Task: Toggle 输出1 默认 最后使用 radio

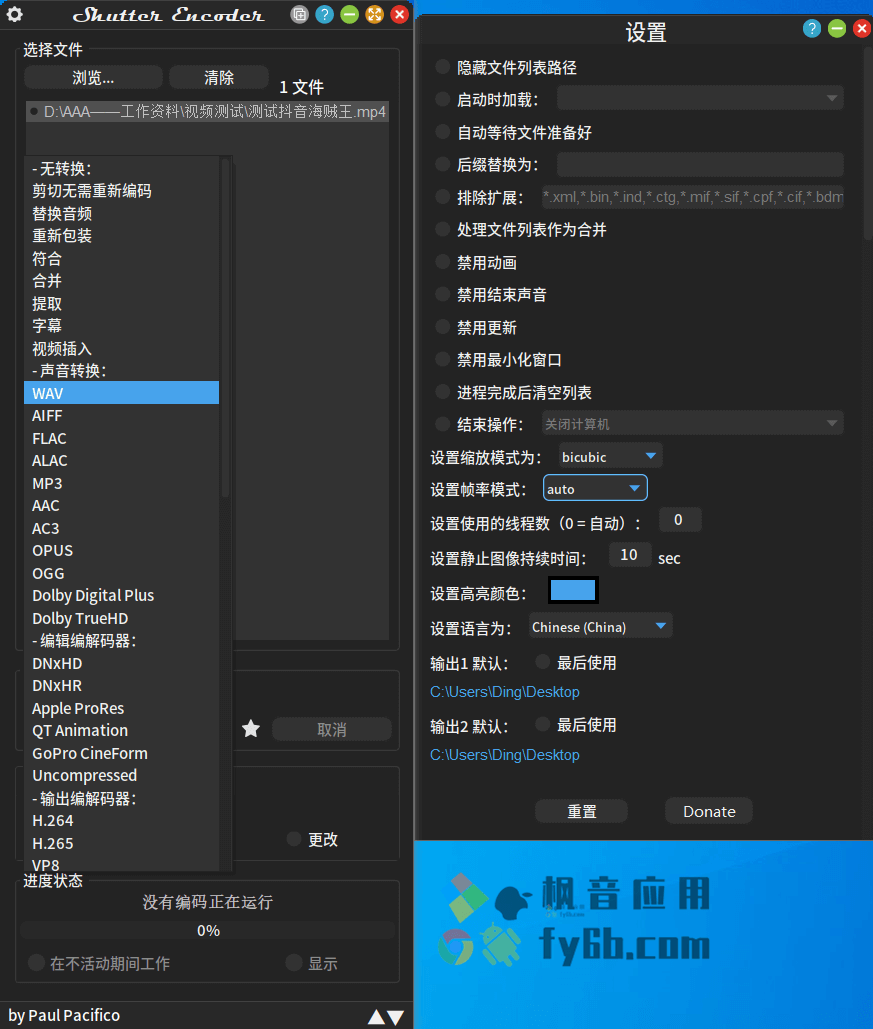Action: click(542, 662)
